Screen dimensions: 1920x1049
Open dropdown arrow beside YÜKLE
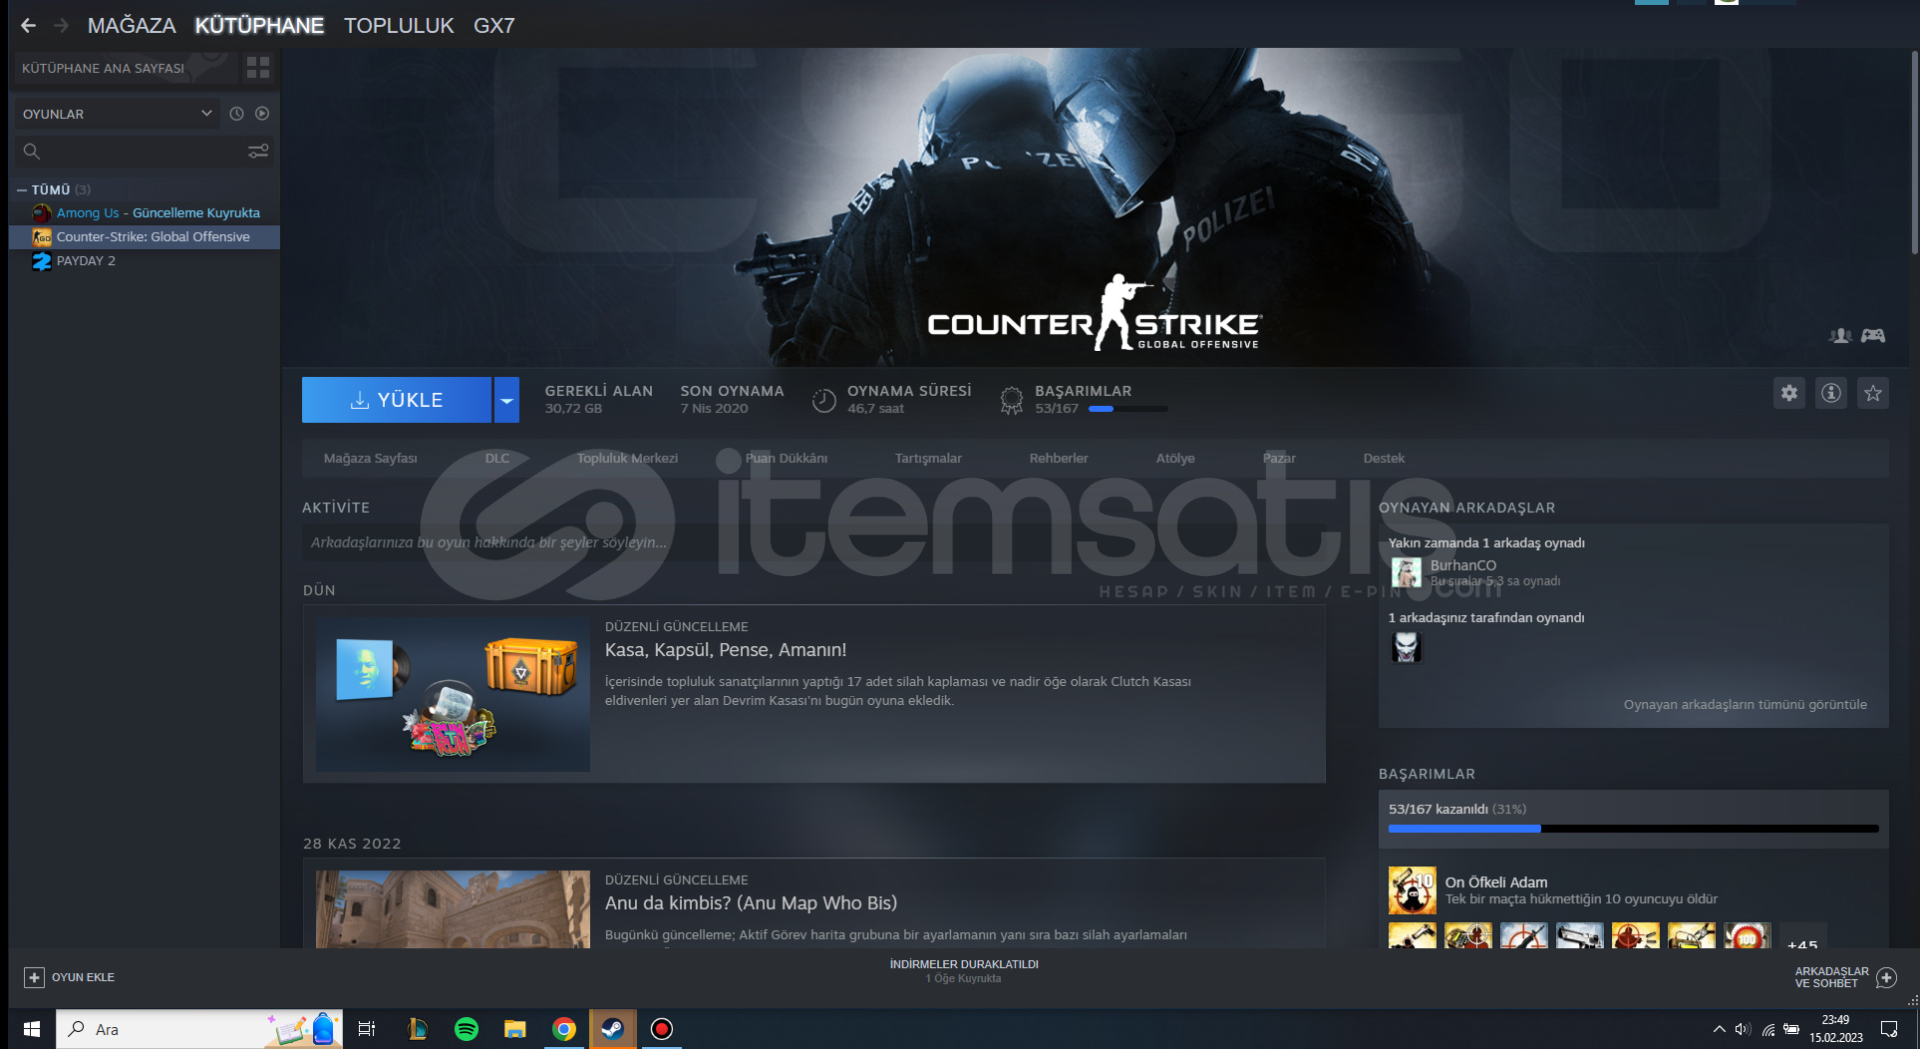coord(507,400)
